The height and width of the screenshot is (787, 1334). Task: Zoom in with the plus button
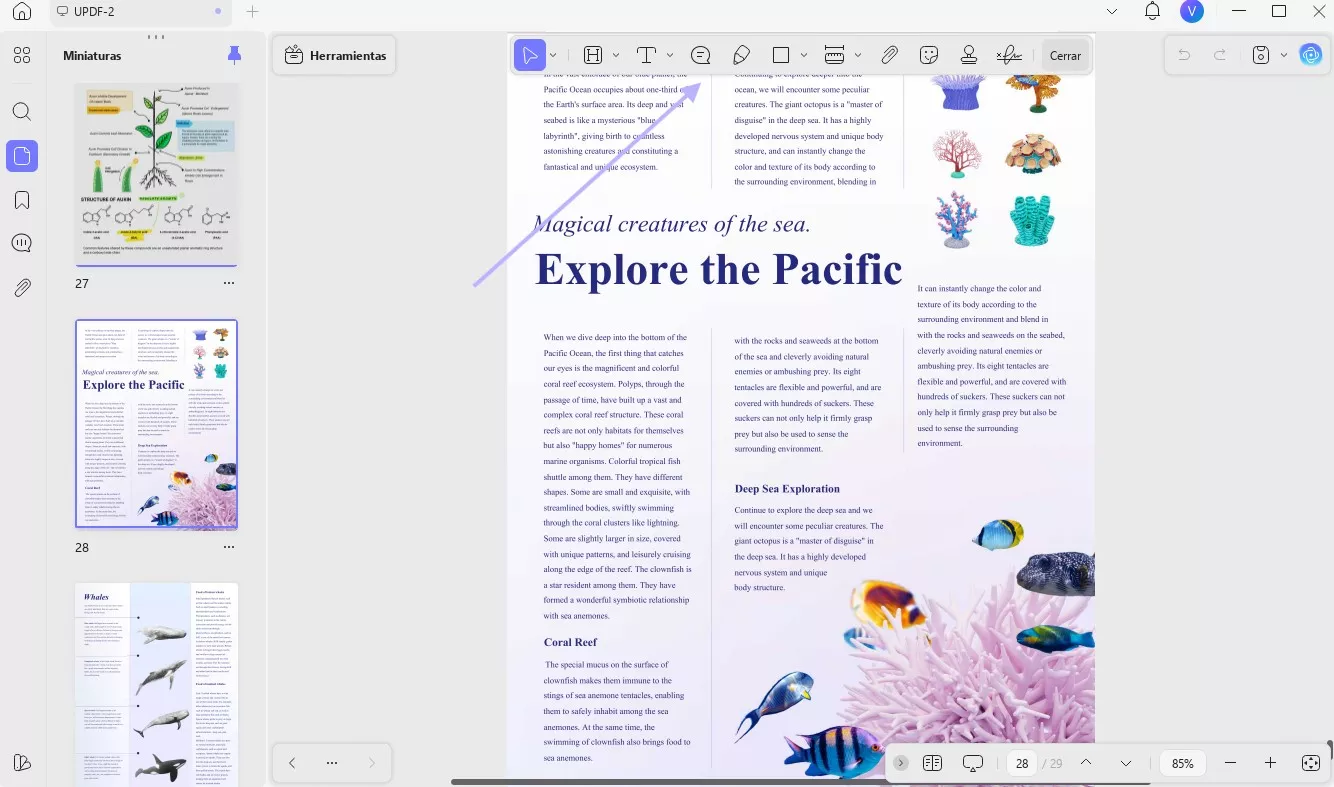coord(1270,763)
